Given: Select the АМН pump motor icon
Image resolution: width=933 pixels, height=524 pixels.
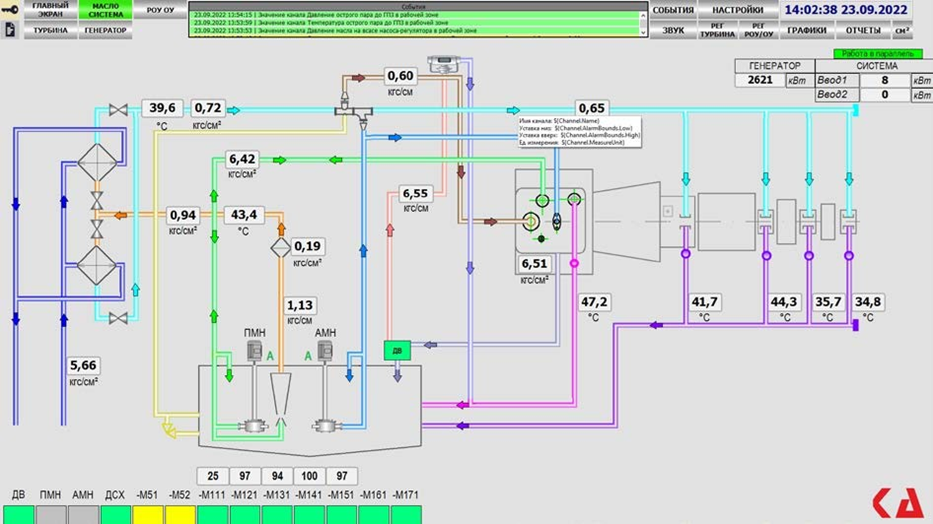Looking at the screenshot, I should pos(325,351).
